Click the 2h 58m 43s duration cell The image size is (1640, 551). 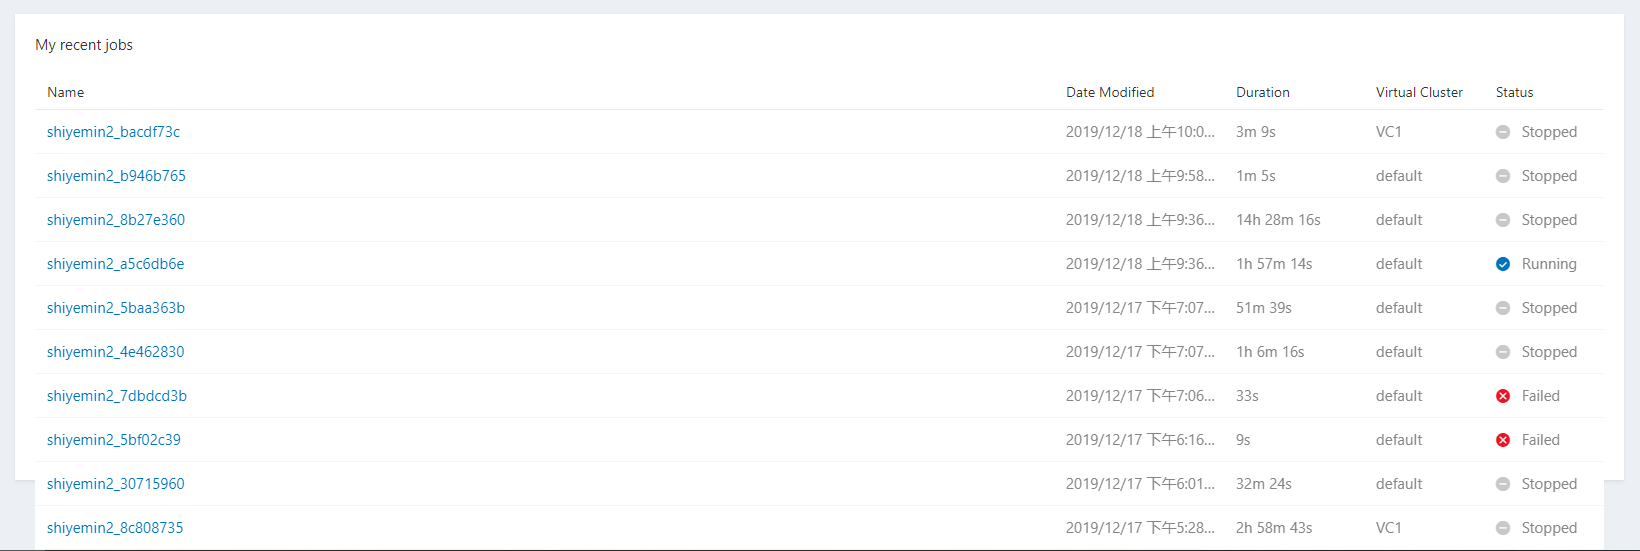(1274, 528)
